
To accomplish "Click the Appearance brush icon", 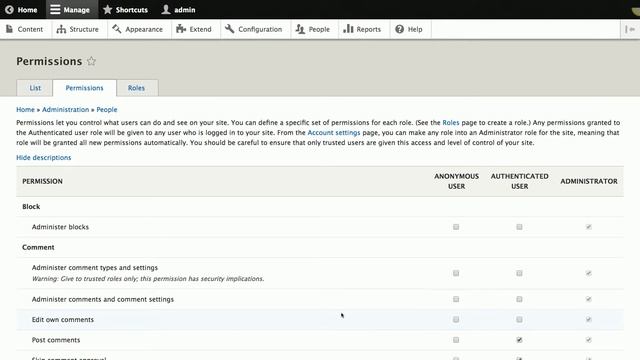I will [117, 29].
